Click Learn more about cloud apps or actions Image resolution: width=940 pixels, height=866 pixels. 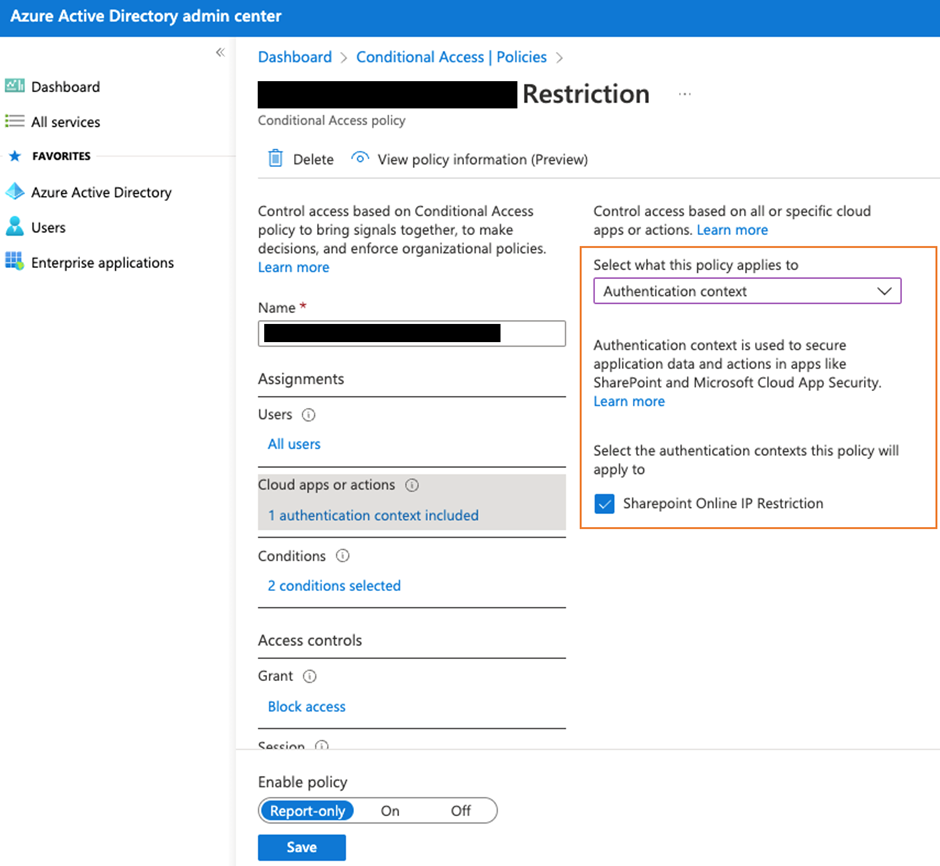732,230
